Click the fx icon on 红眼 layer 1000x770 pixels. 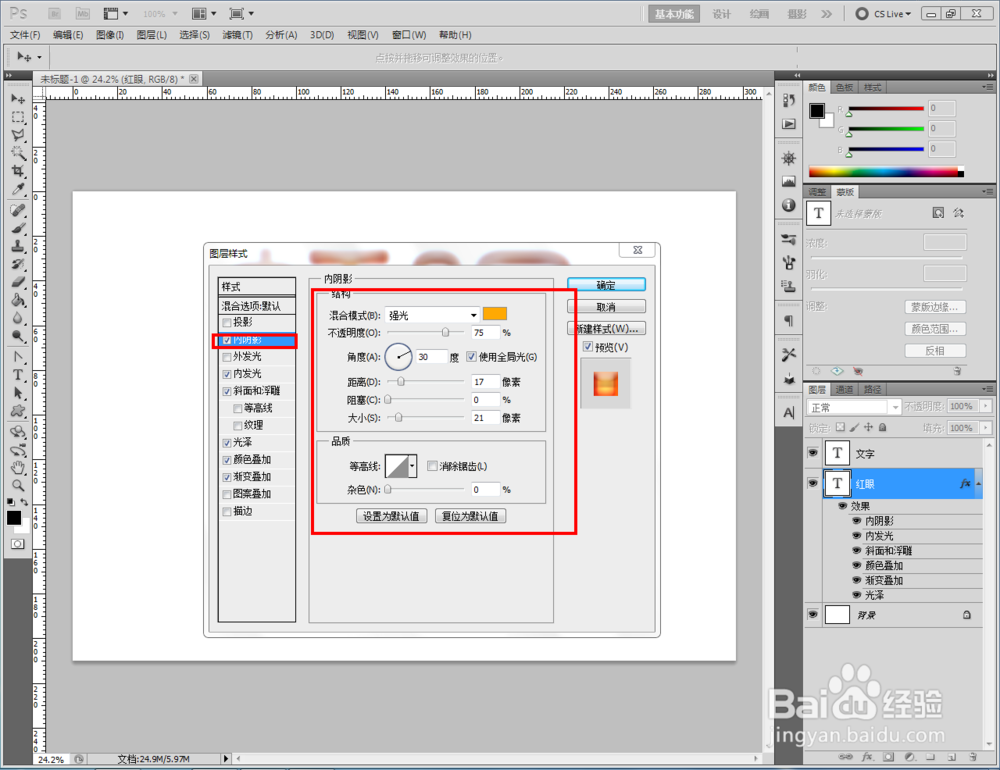tap(965, 484)
